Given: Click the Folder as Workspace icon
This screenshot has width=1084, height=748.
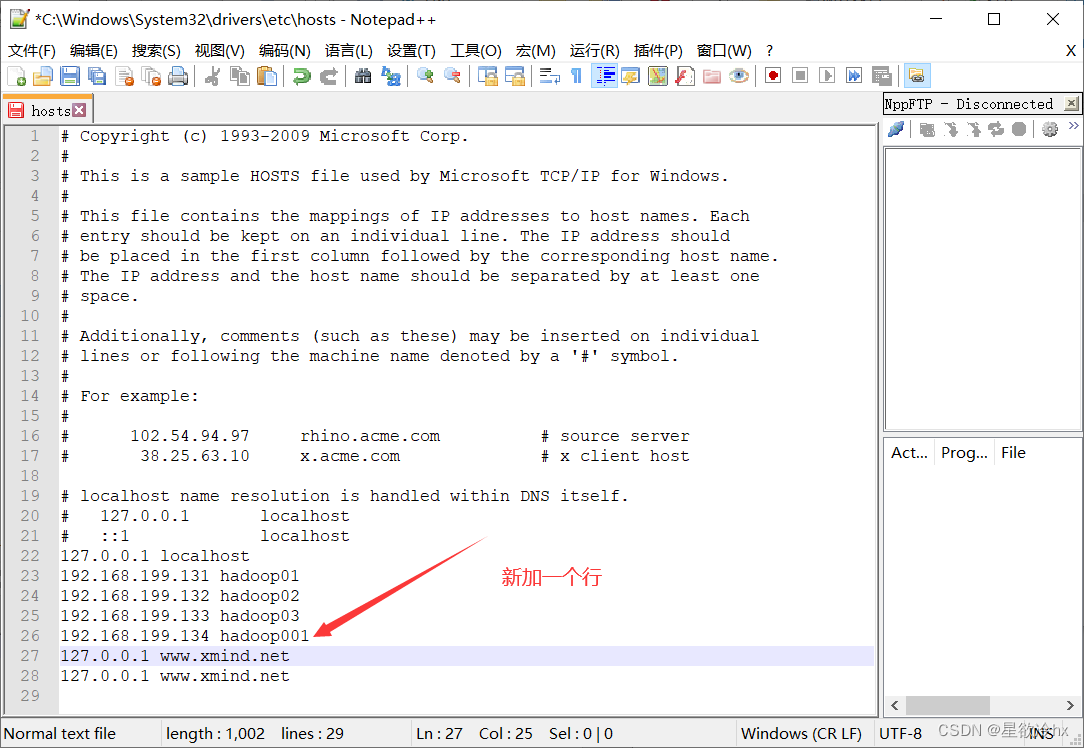Looking at the screenshot, I should click(711, 76).
